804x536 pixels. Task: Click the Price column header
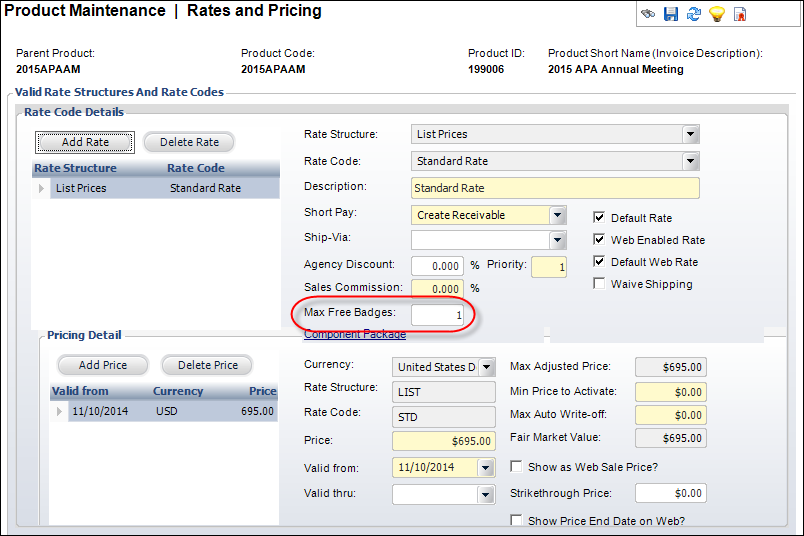pos(263,391)
